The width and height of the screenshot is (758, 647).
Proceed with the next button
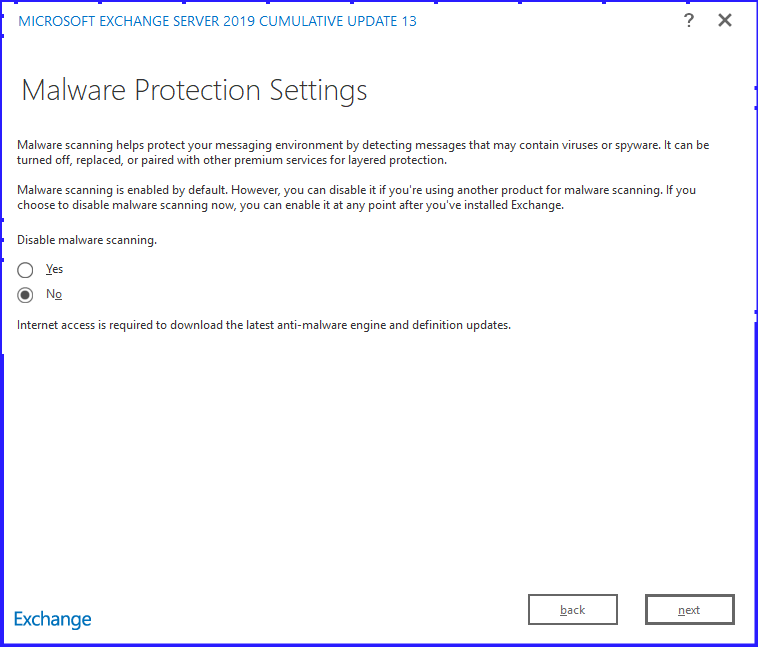click(689, 610)
